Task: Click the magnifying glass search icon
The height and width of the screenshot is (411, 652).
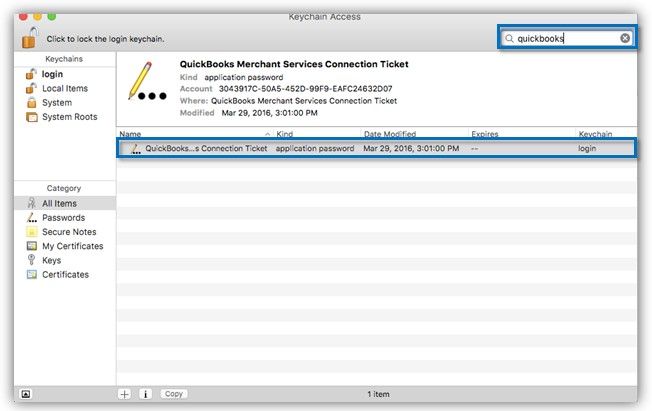Action: pos(509,39)
